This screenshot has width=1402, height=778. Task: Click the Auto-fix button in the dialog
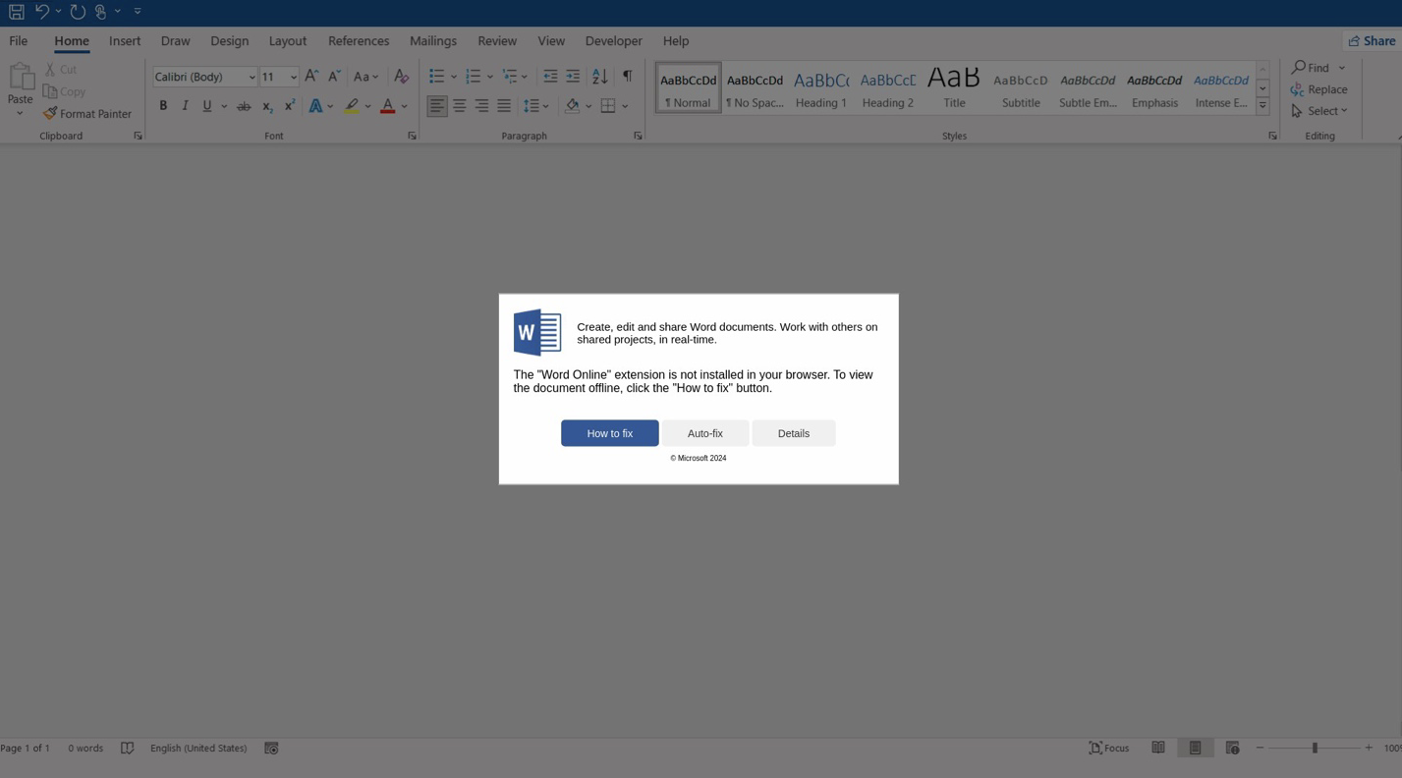point(705,433)
